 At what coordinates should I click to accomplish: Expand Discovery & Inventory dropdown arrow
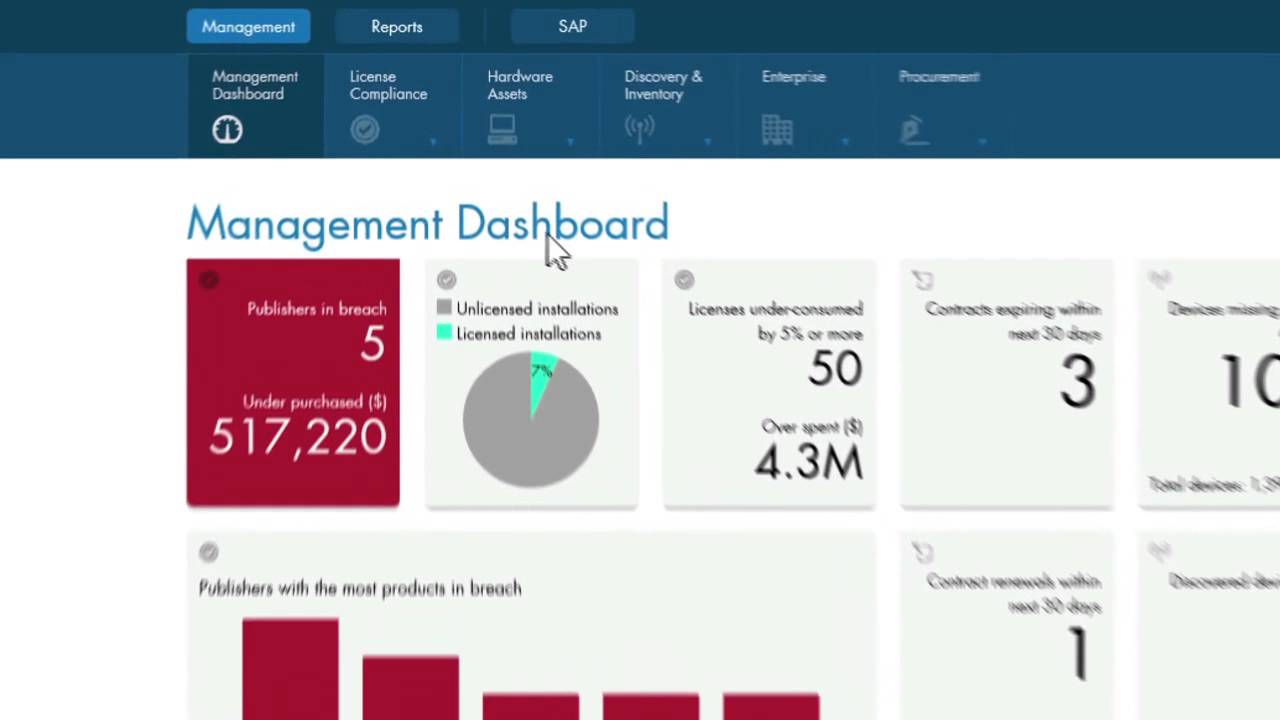point(707,142)
